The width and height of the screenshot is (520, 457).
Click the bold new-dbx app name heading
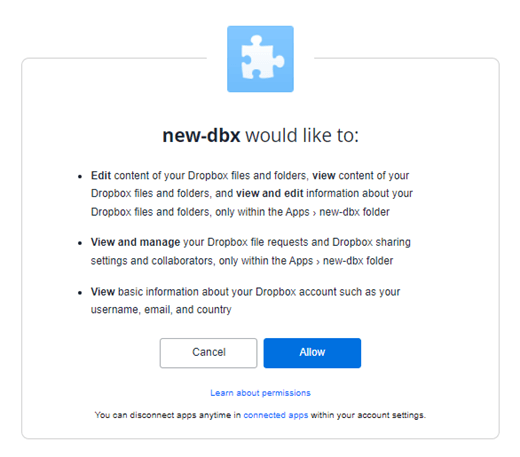coord(201,135)
